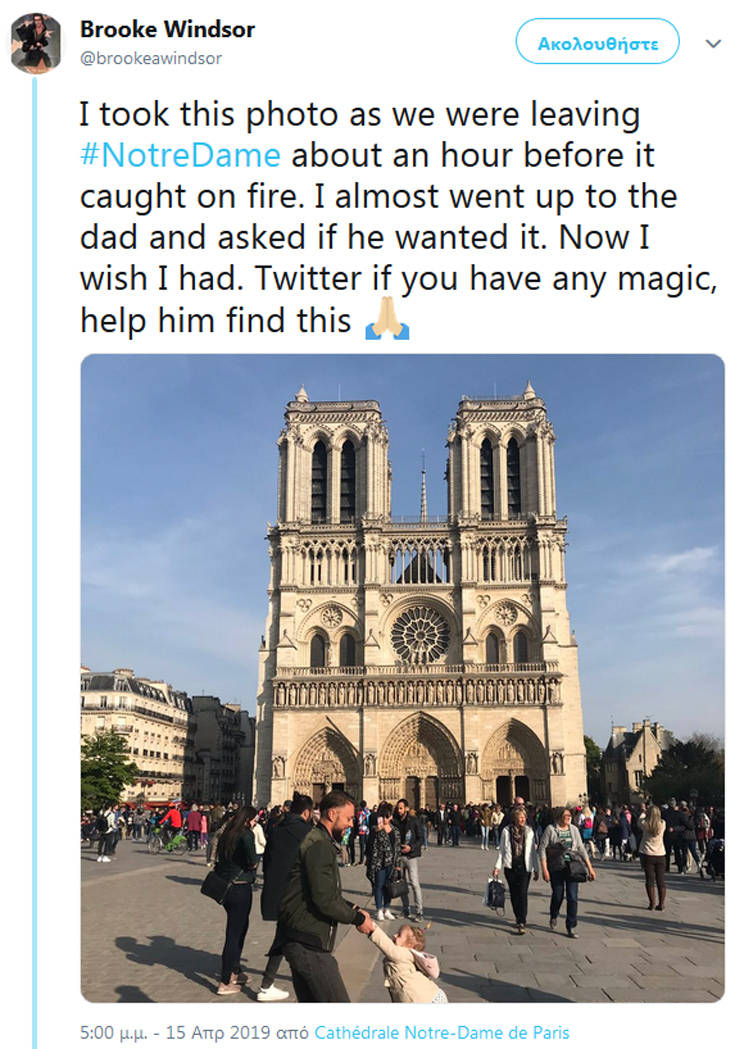Image resolution: width=735 pixels, height=1049 pixels.
Task: Click the green tree at photo's left
Action: click(104, 768)
